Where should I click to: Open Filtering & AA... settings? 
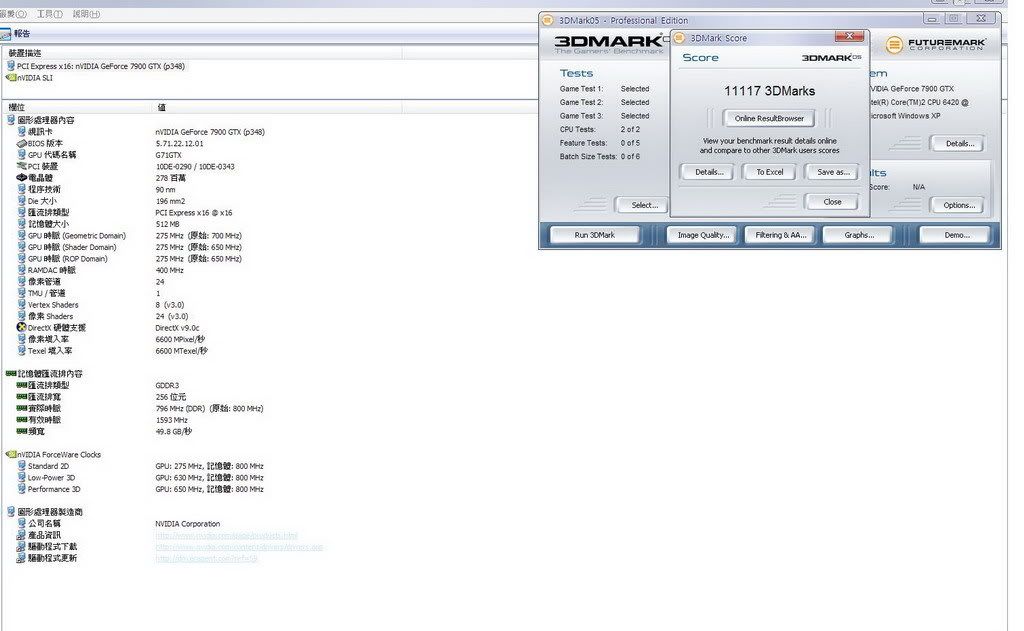coord(780,235)
